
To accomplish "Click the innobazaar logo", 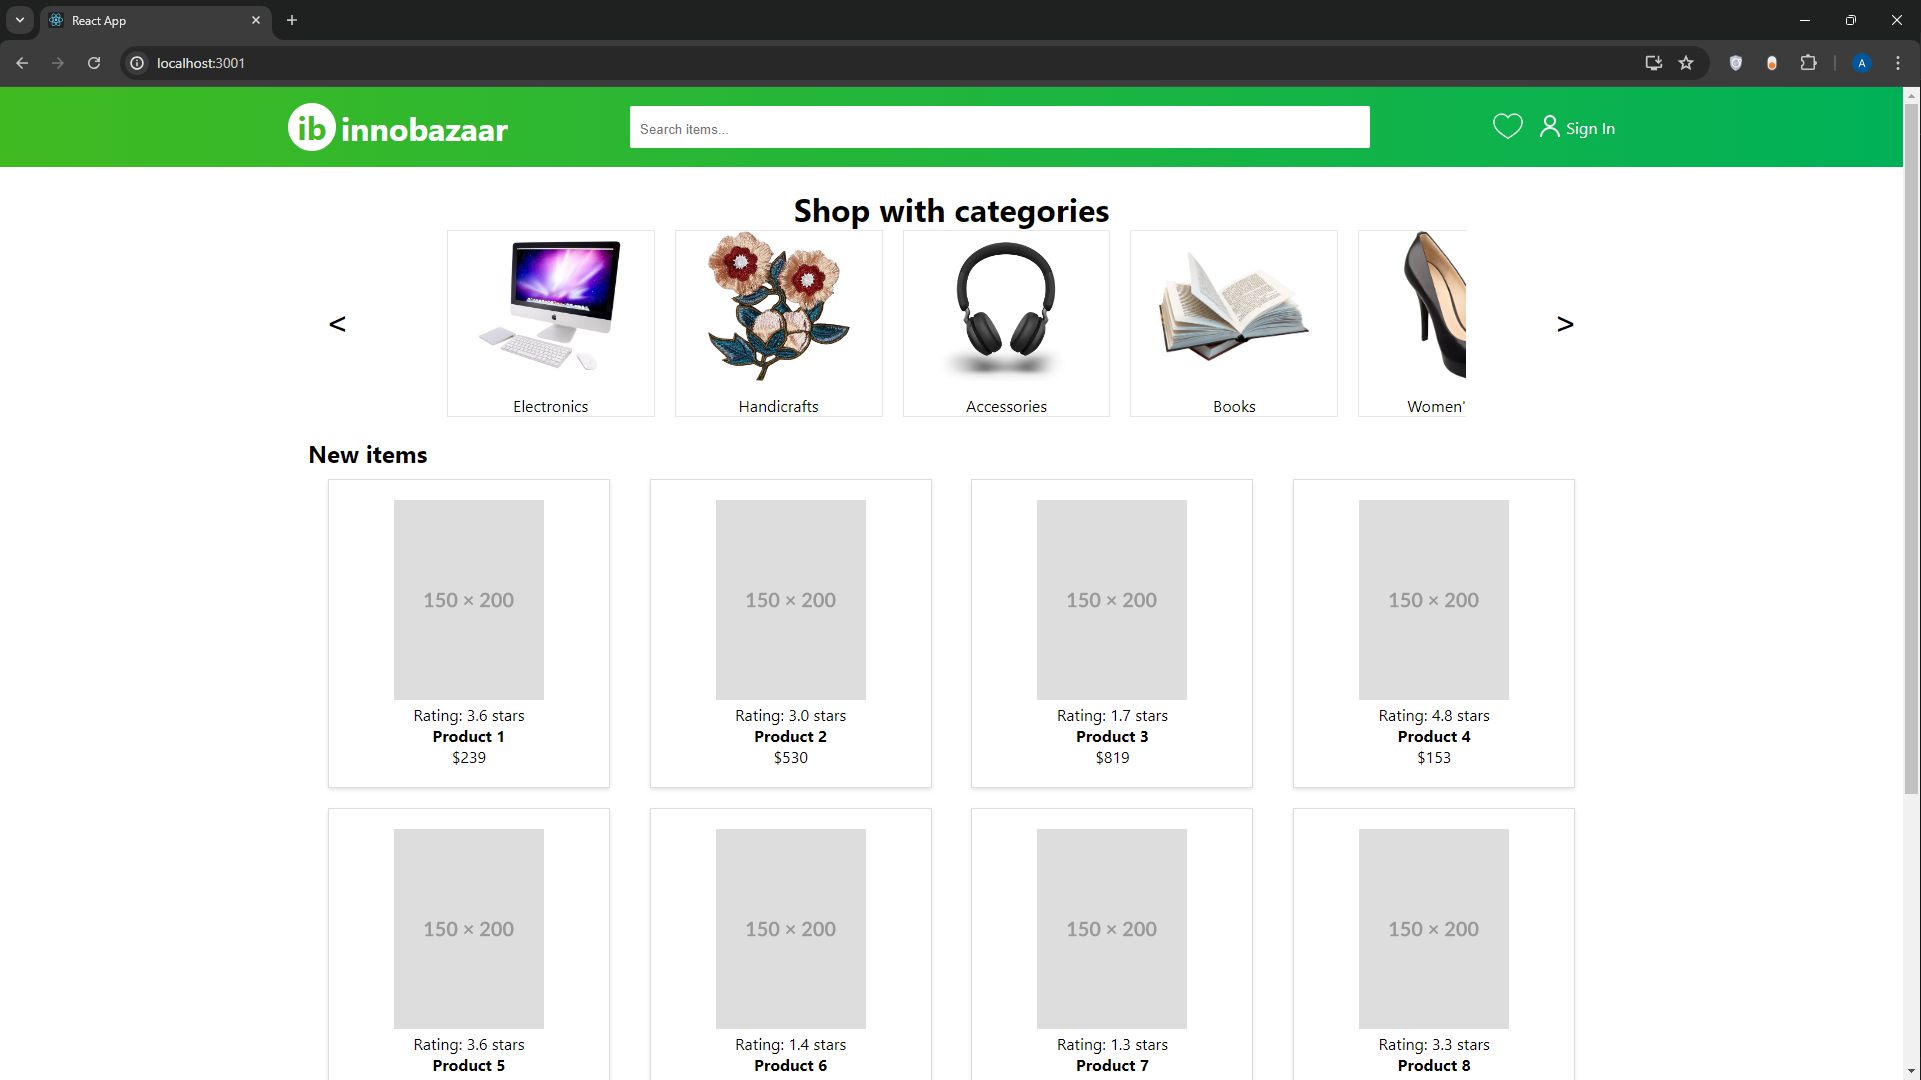I will pos(398,128).
